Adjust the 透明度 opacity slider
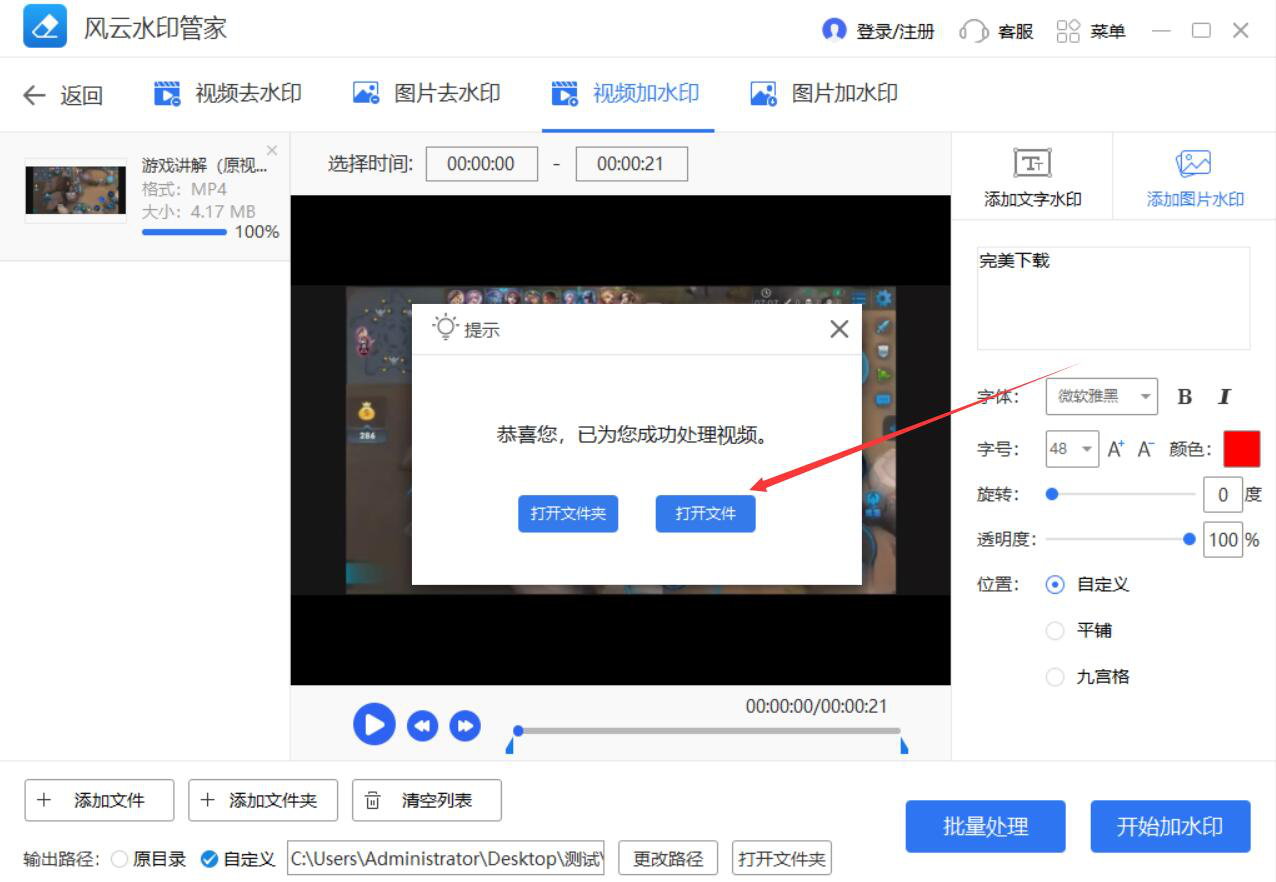This screenshot has height=882, width=1276. 1120,539
